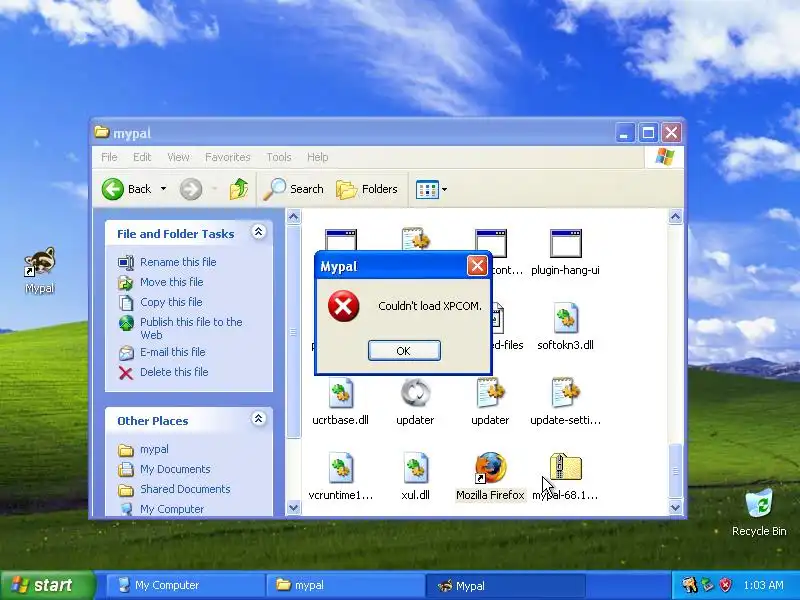Click OK in the Mypal error dialog

404,351
